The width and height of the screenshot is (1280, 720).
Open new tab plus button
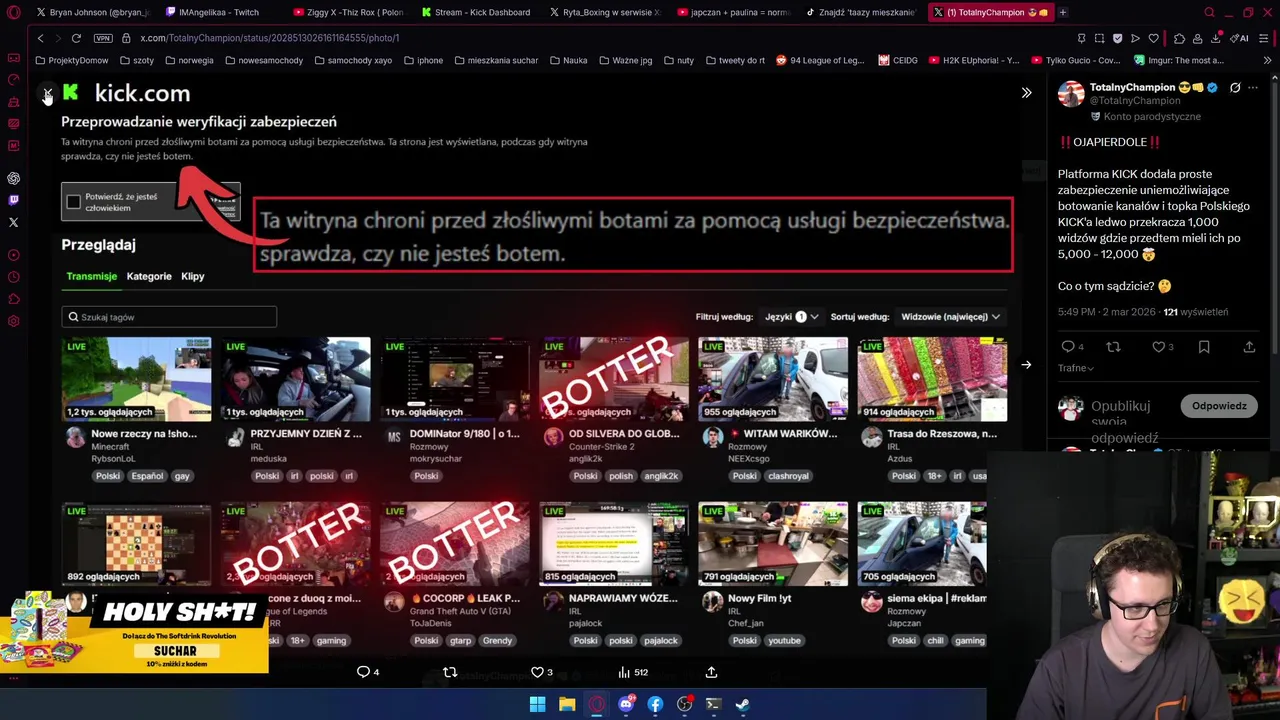[1063, 12]
